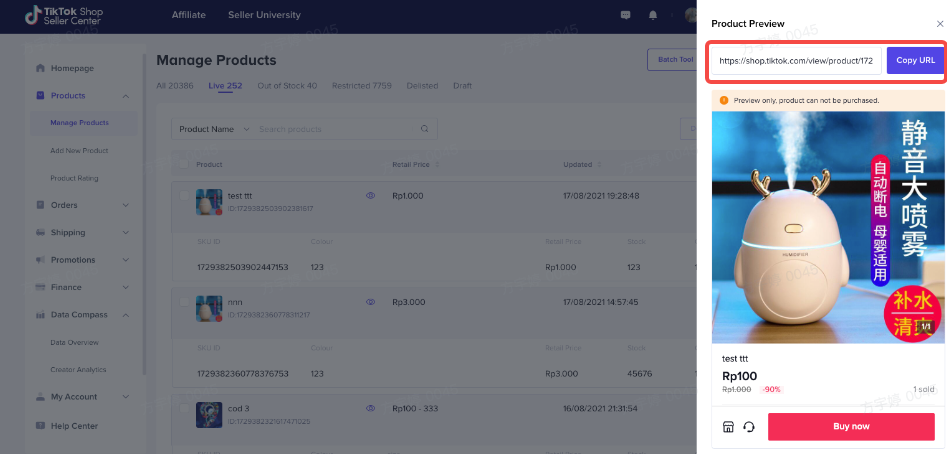Expand the Orders sidebar section
The image size is (947, 454).
[x=126, y=205]
